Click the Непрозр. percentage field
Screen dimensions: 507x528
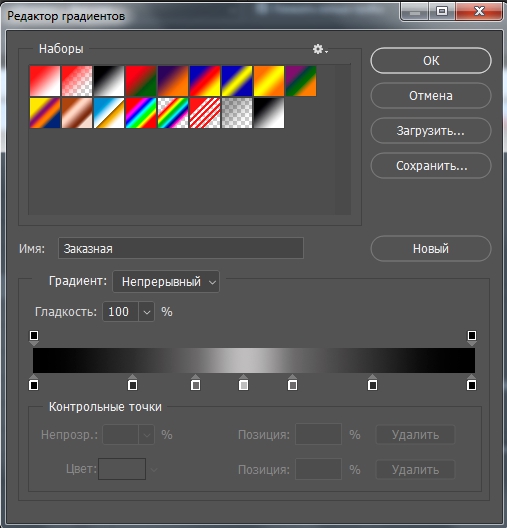(120, 435)
